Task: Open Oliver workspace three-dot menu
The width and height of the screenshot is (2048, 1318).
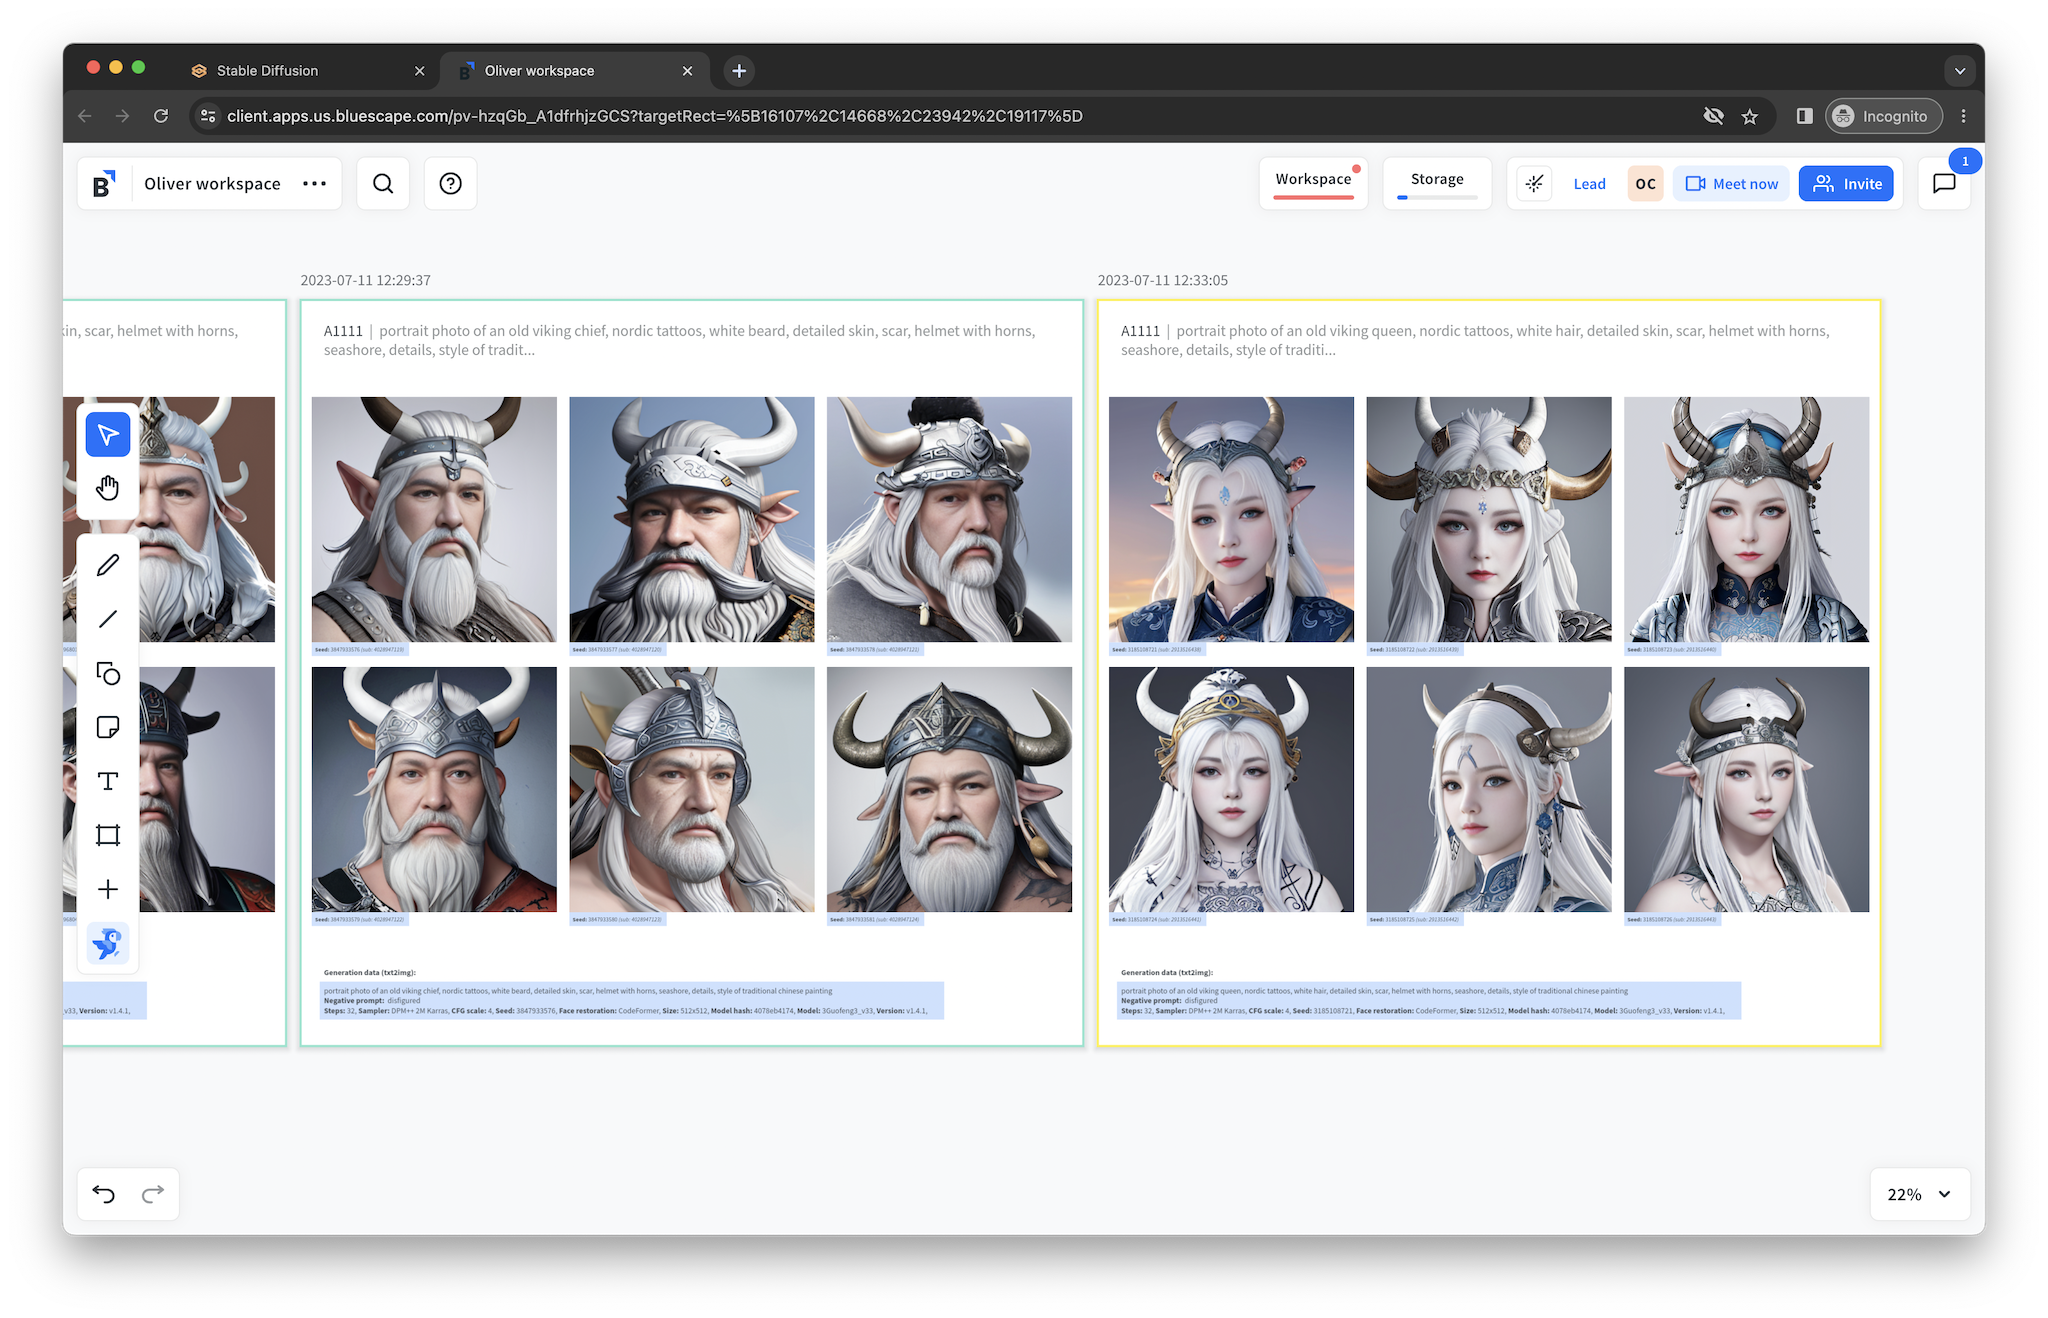Action: point(314,184)
